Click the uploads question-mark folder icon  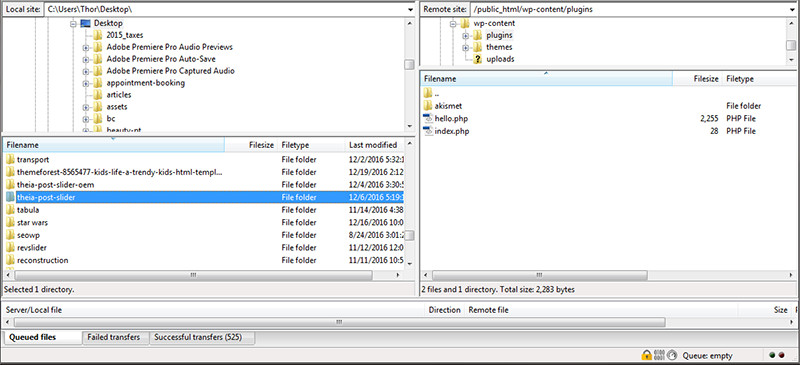478,59
